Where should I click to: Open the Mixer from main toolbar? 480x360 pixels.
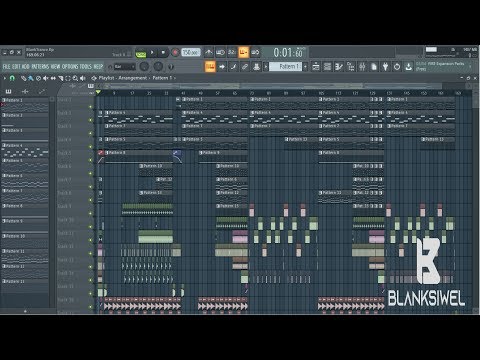362,67
